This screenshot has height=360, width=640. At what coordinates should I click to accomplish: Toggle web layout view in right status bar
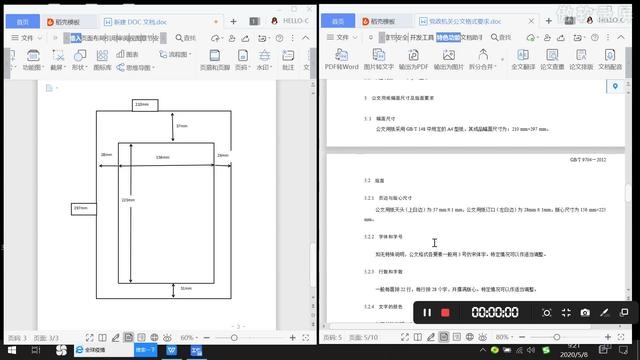[470, 337]
